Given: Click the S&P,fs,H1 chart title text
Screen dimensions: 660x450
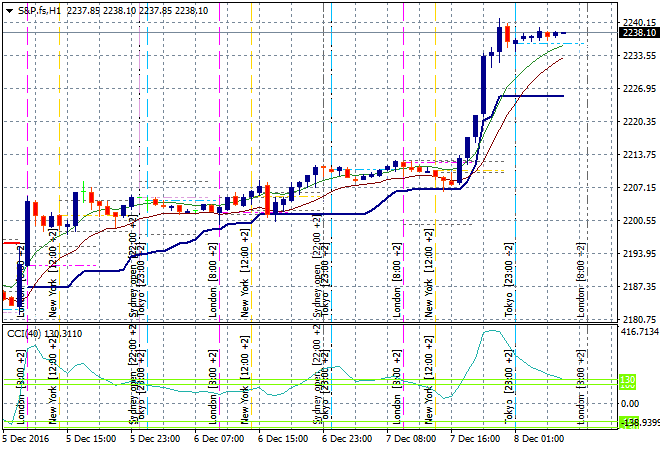Looking at the screenshot, I should pyautogui.click(x=41, y=10).
